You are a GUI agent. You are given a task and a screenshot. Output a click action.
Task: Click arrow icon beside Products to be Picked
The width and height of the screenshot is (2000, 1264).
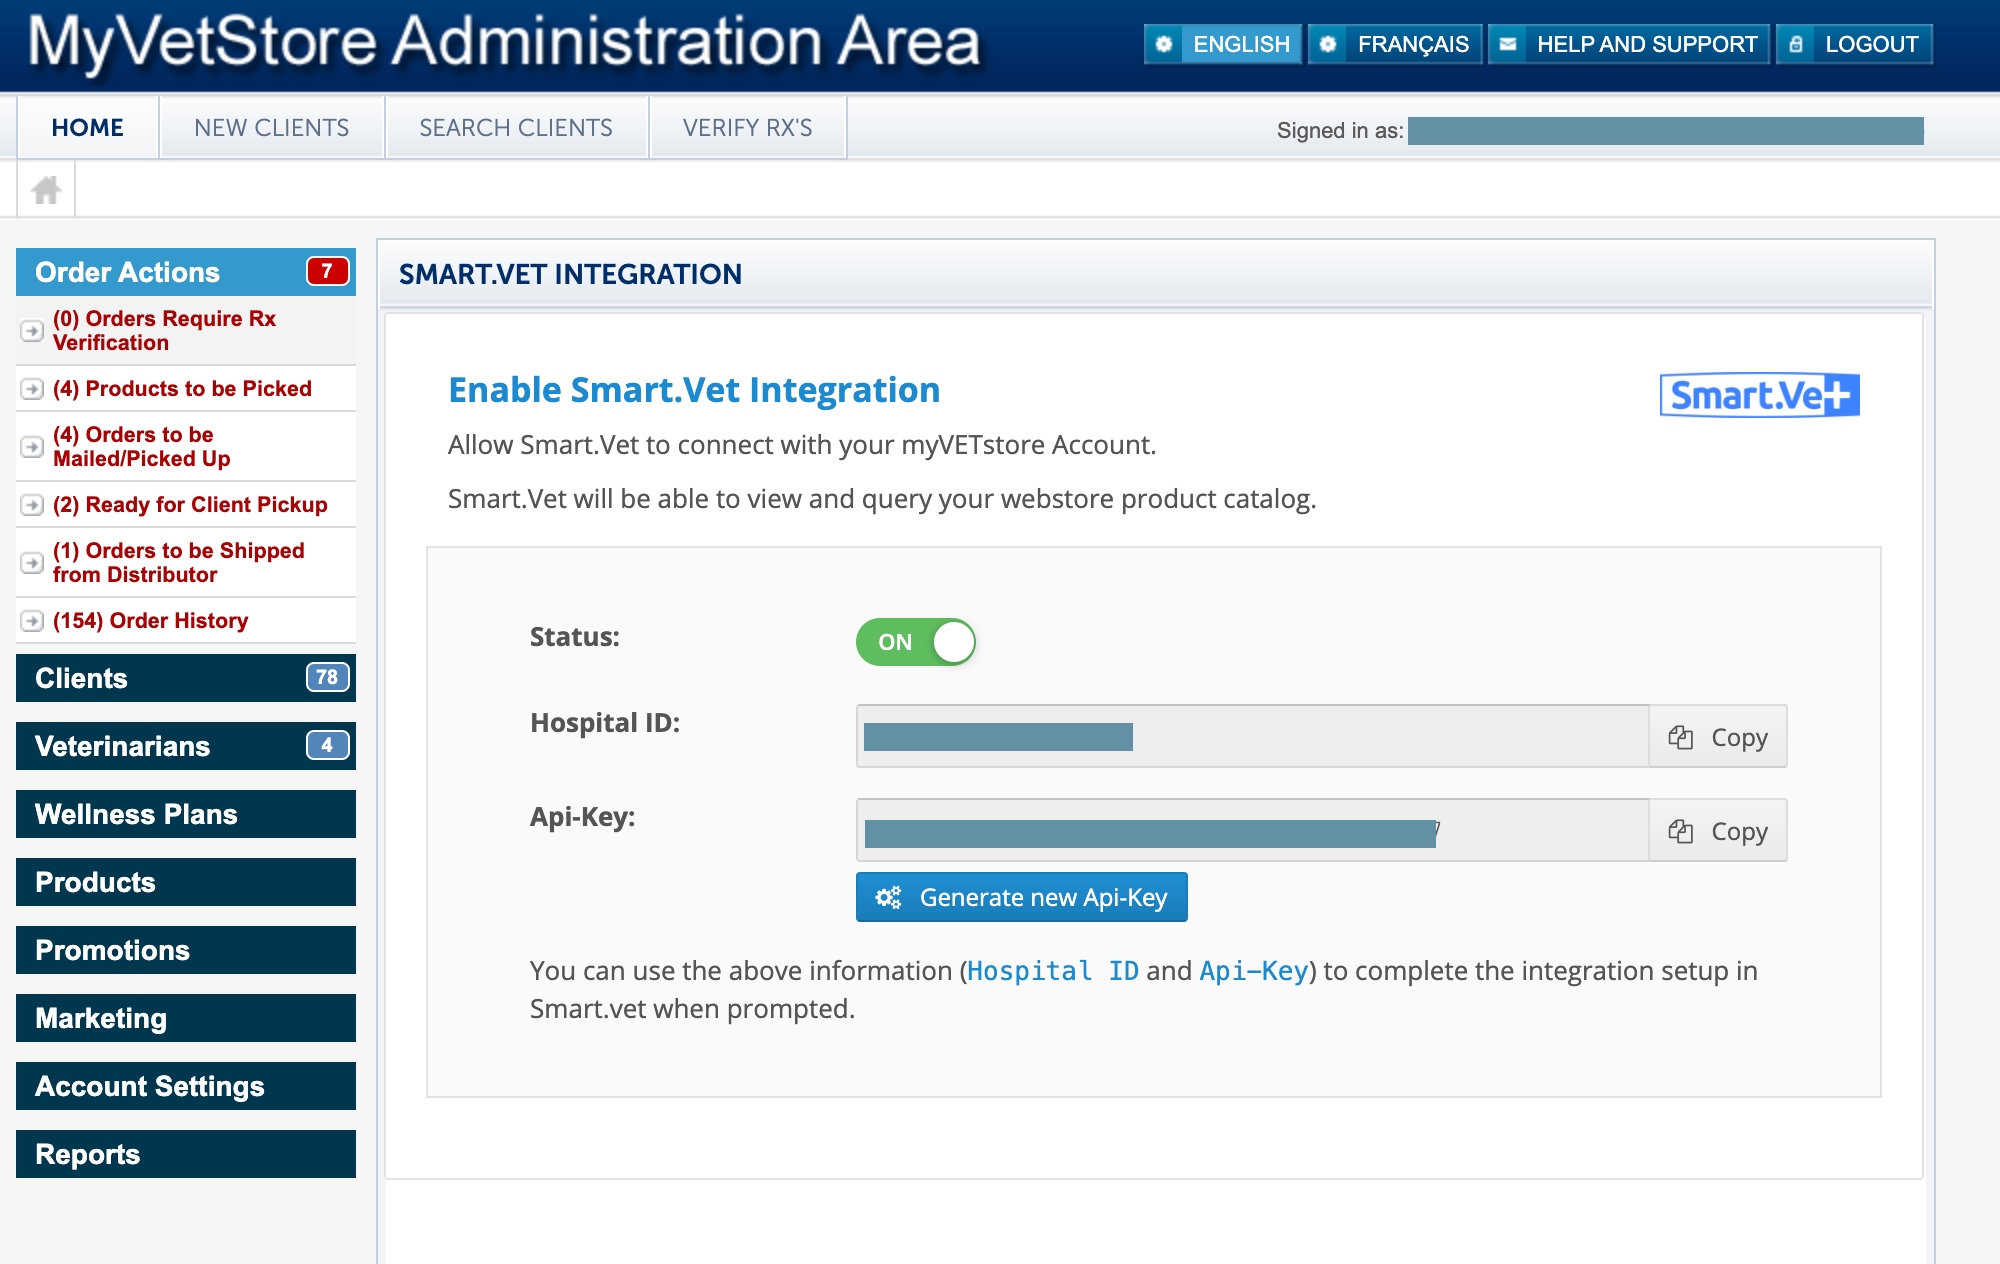pyautogui.click(x=32, y=389)
